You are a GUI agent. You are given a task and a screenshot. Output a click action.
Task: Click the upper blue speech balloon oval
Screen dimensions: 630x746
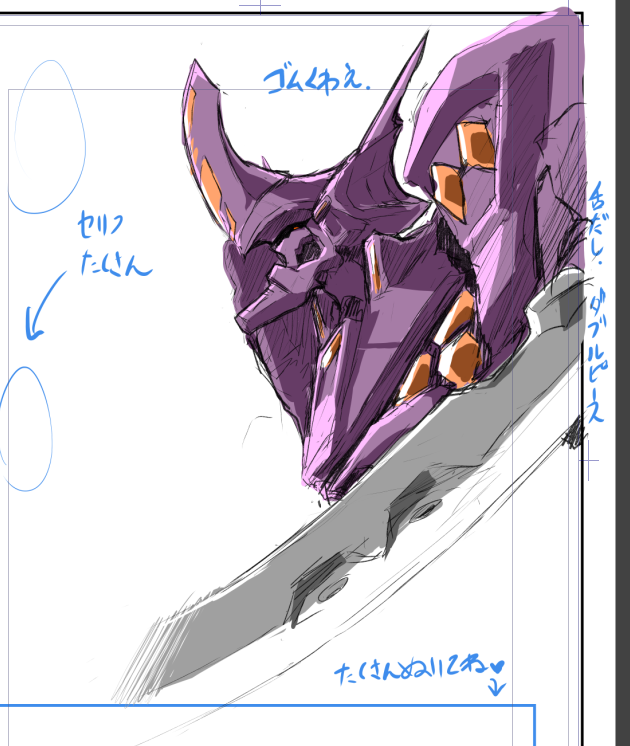coord(47,137)
